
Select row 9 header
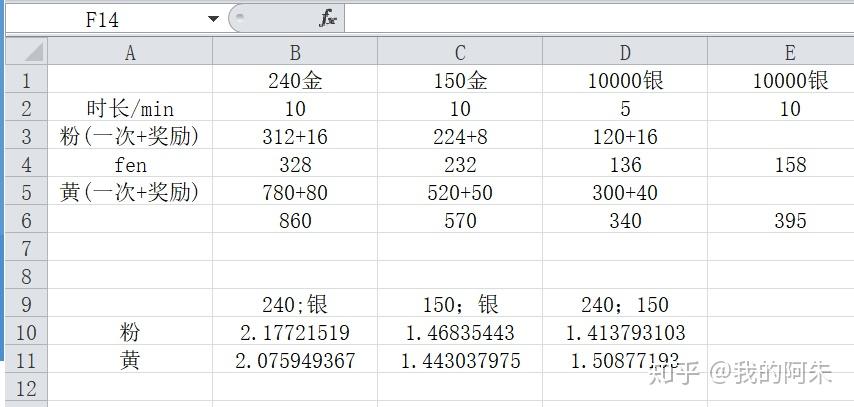click(x=26, y=304)
